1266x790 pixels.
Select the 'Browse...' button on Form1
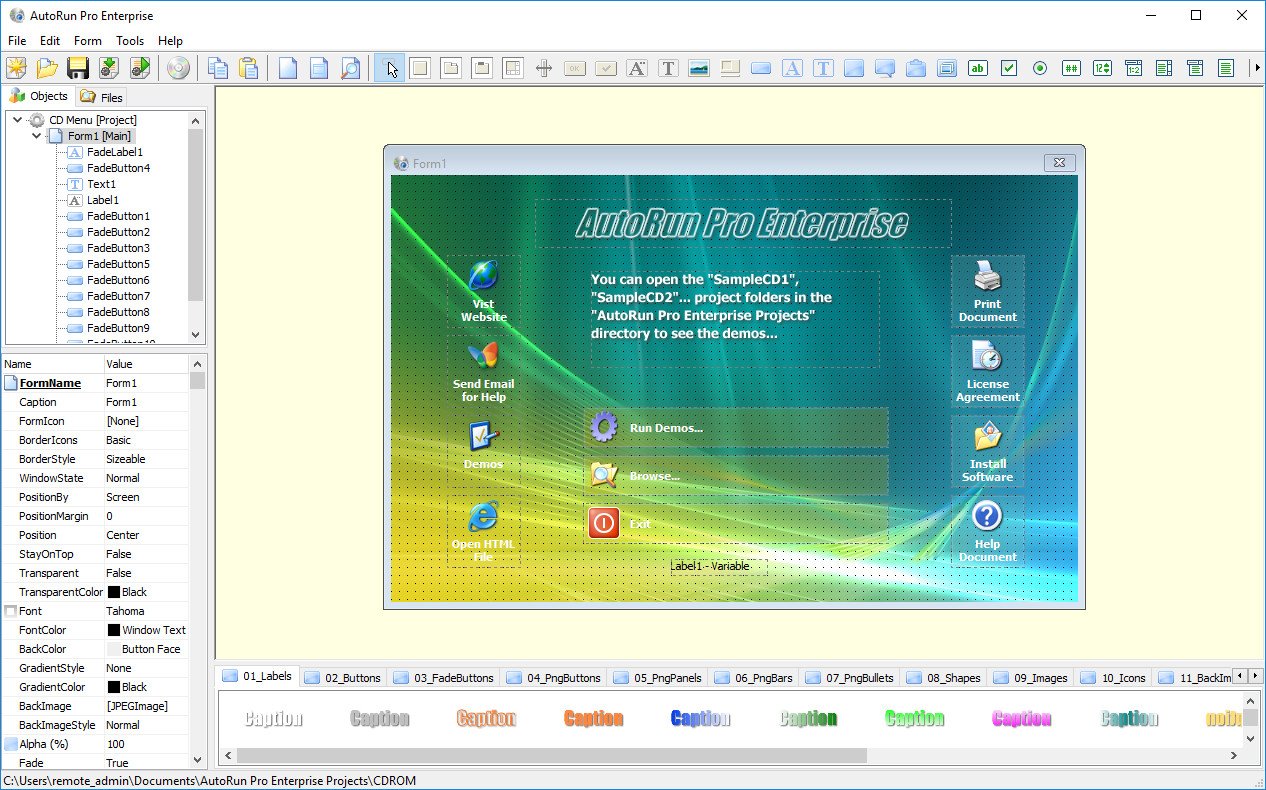pyautogui.click(x=736, y=475)
